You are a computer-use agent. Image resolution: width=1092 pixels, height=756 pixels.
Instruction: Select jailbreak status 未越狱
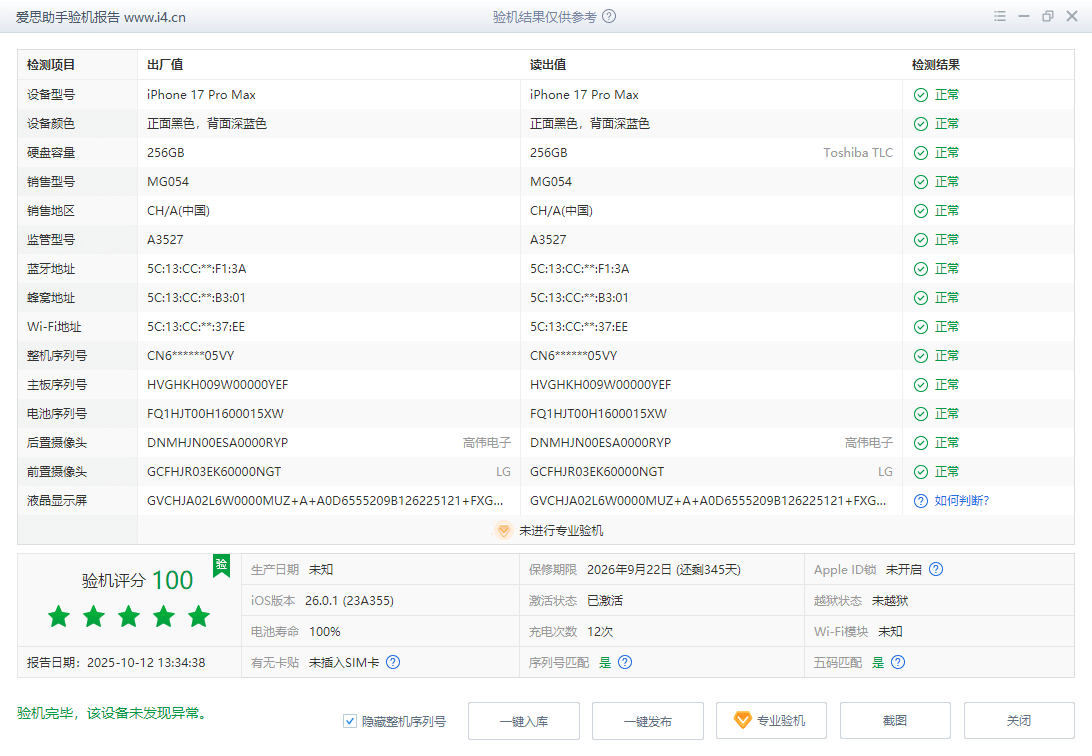pyautogui.click(x=890, y=601)
